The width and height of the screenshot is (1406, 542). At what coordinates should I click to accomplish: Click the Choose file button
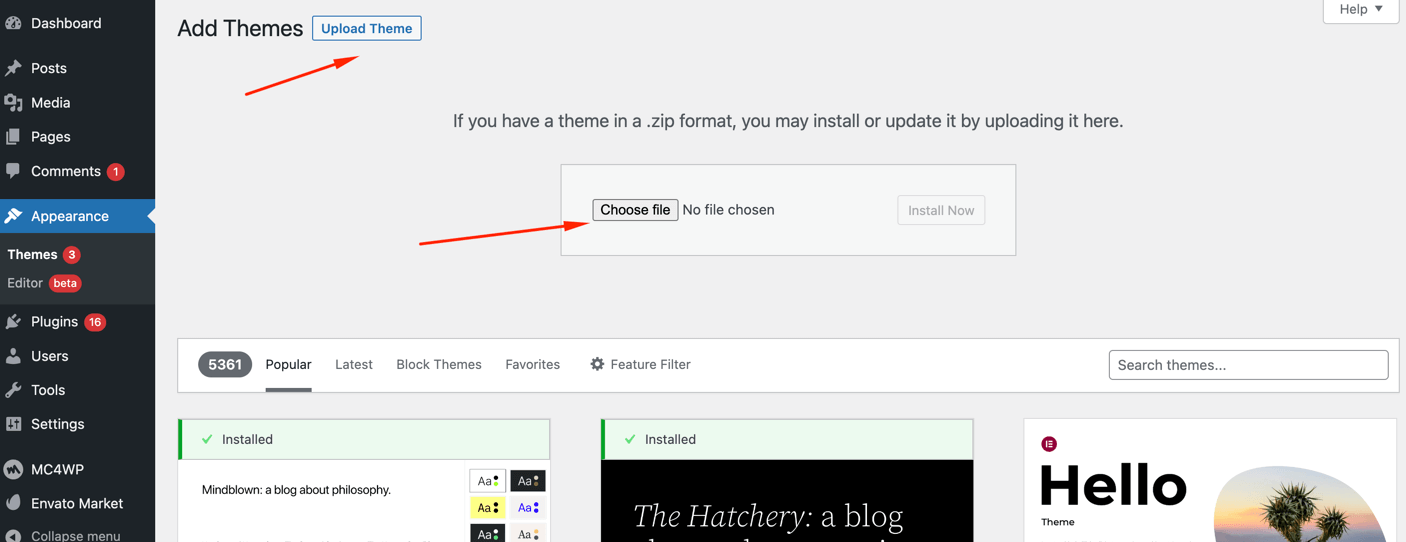635,210
